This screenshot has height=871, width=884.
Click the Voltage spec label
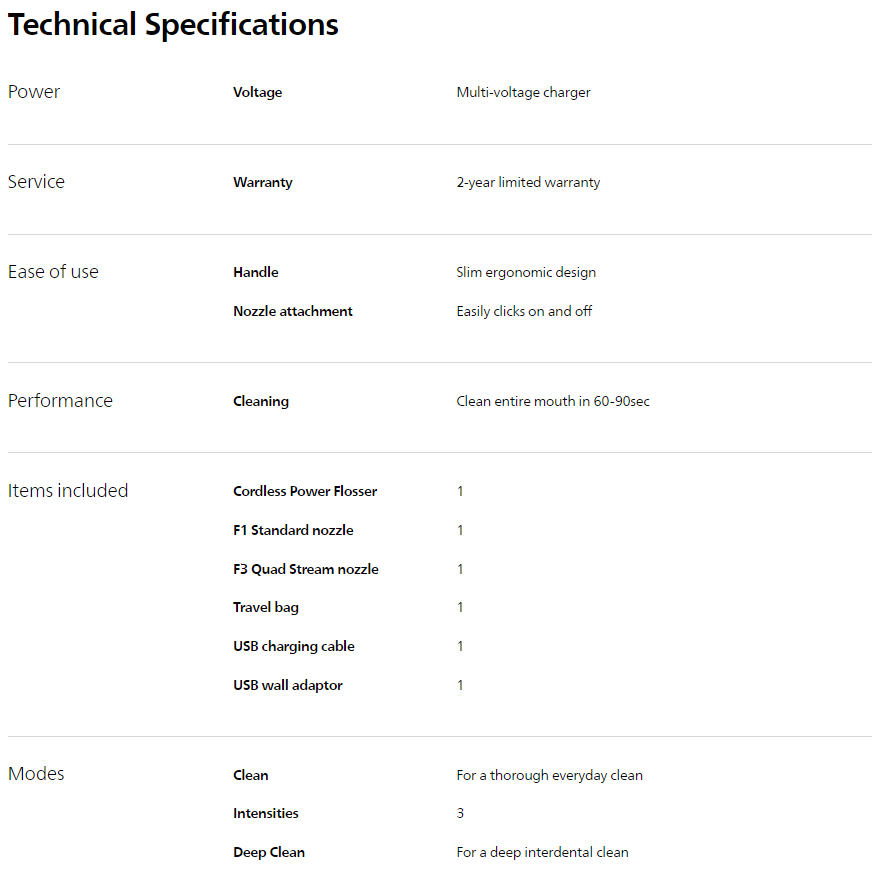(257, 92)
